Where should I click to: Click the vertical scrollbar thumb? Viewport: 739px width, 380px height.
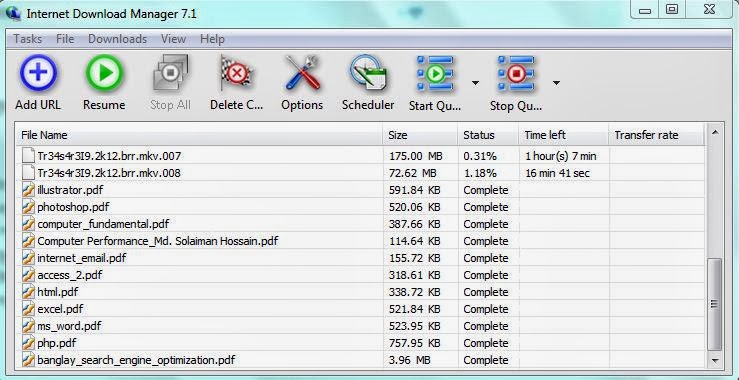[715, 304]
